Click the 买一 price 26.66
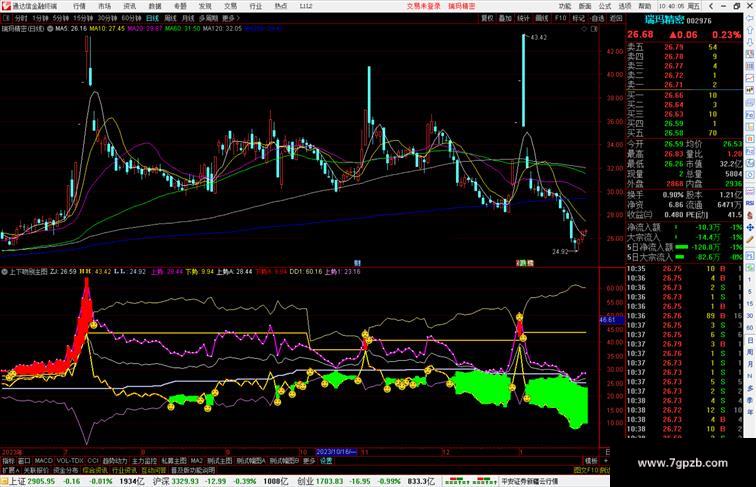 (674, 95)
